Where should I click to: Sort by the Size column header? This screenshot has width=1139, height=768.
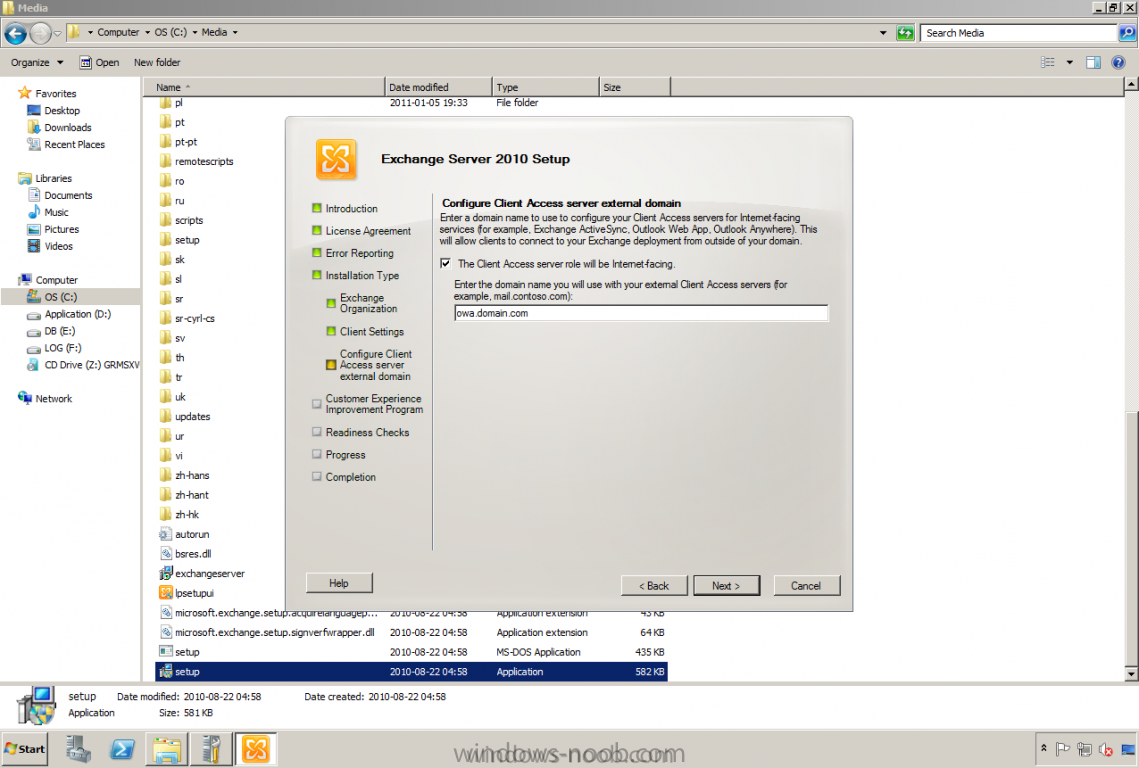click(635, 87)
